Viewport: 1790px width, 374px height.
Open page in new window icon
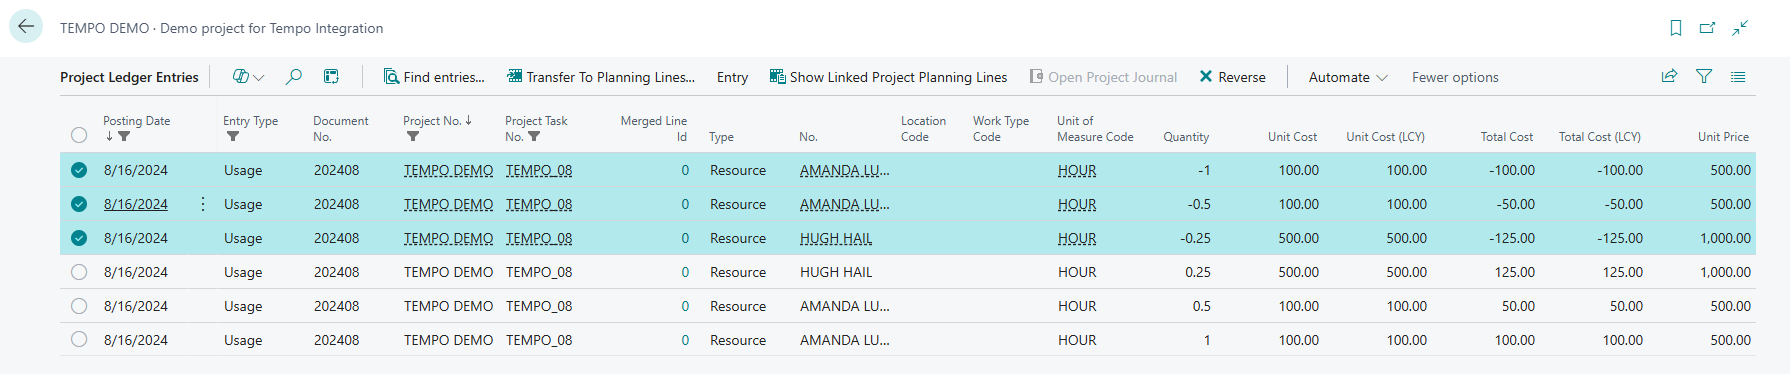point(1708,28)
